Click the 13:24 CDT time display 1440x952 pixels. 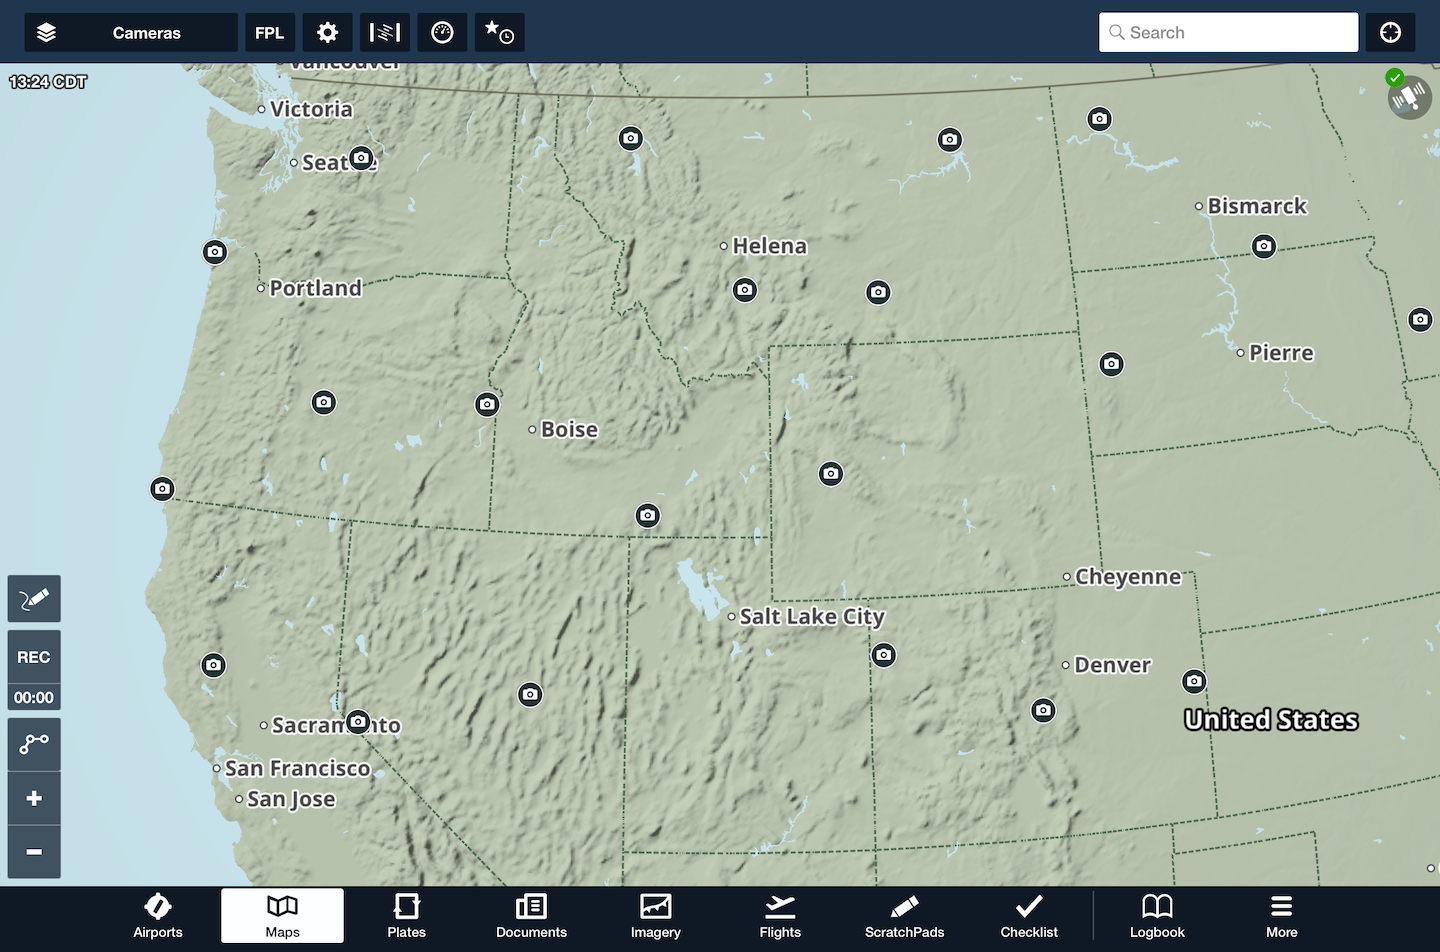point(48,82)
